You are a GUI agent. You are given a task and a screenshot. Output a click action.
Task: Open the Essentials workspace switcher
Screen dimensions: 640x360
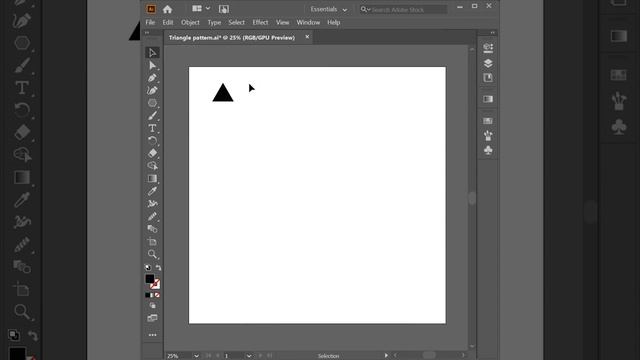click(x=329, y=9)
